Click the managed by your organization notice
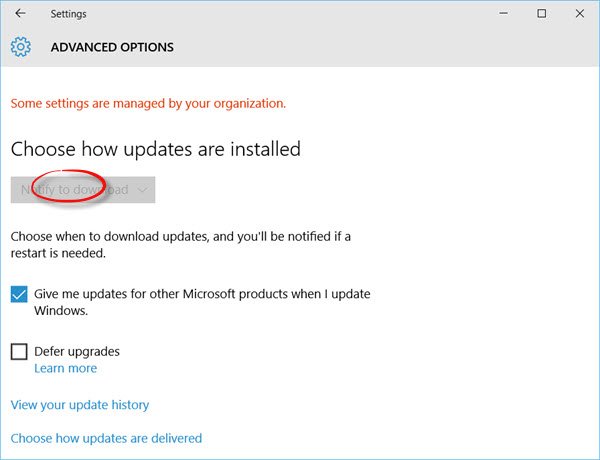The height and width of the screenshot is (460, 600). (148, 103)
